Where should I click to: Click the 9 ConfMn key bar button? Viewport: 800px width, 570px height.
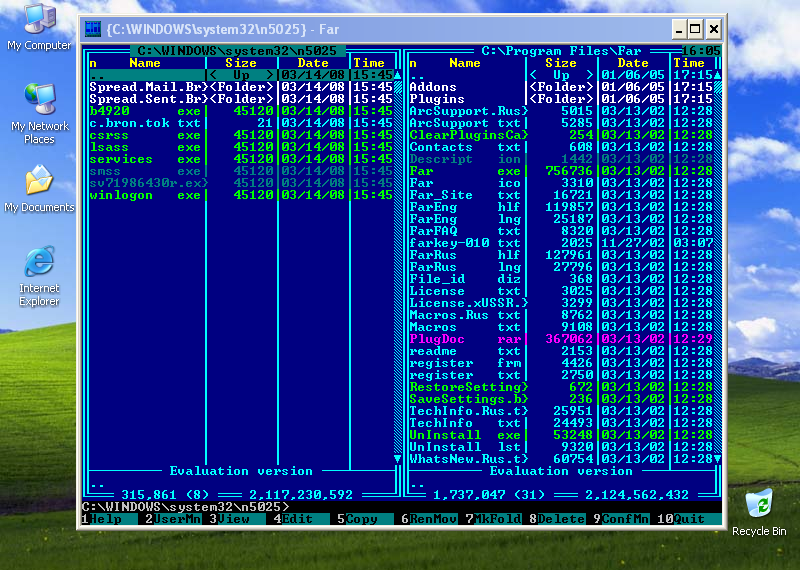coord(621,519)
